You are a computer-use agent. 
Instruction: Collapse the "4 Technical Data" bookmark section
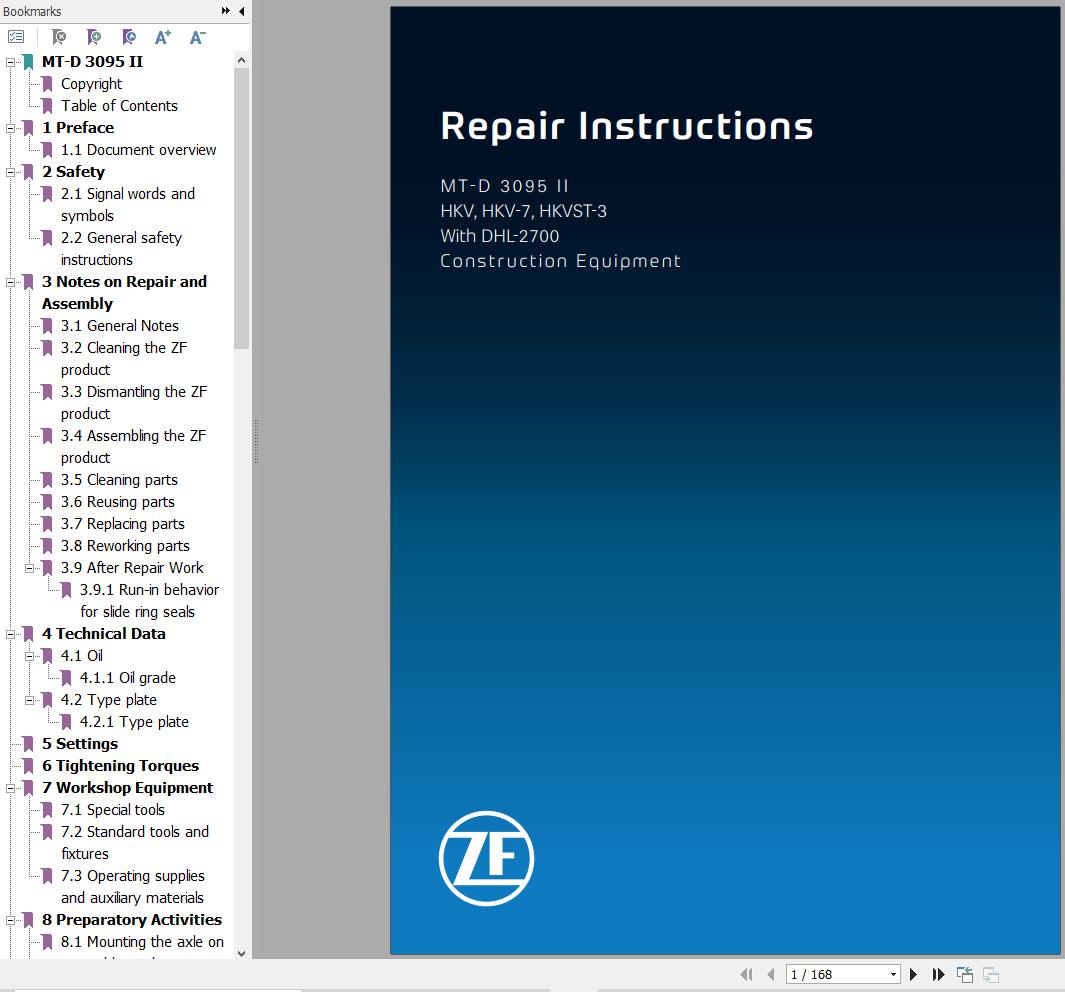8,633
